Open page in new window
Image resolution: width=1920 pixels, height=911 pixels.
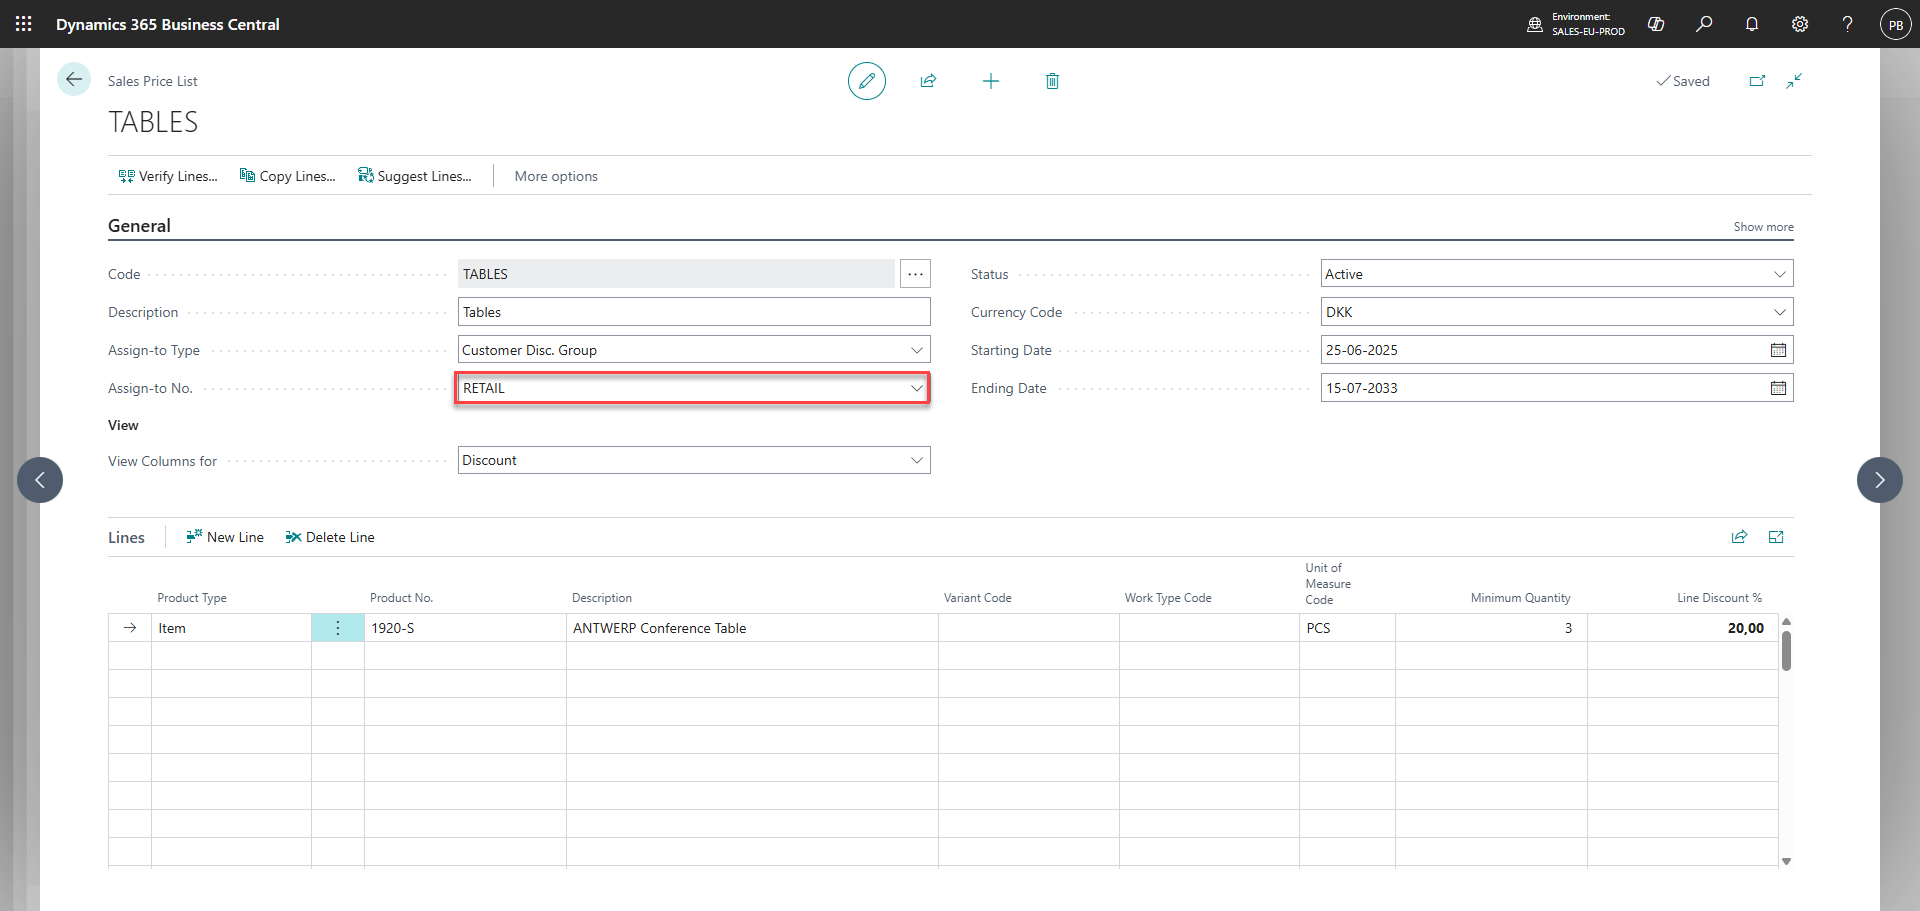(x=1757, y=81)
